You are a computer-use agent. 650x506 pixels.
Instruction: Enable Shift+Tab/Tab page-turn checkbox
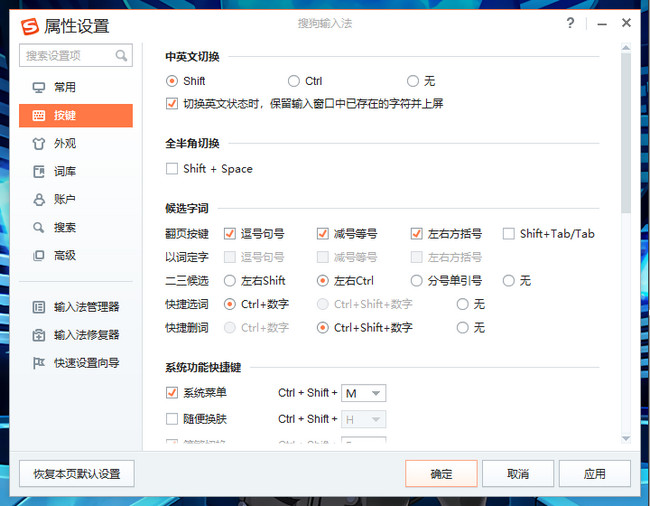tap(509, 234)
